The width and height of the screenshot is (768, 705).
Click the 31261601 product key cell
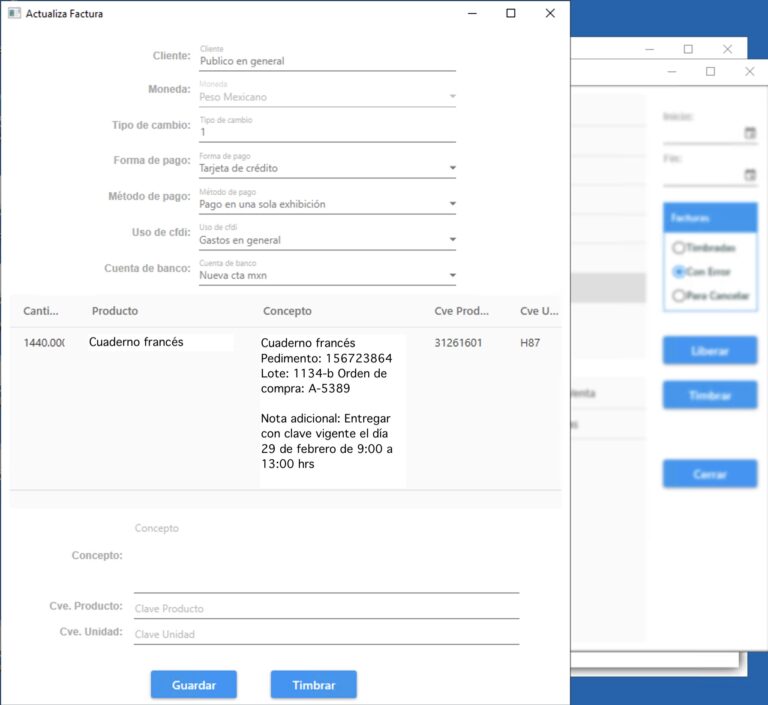(x=458, y=342)
